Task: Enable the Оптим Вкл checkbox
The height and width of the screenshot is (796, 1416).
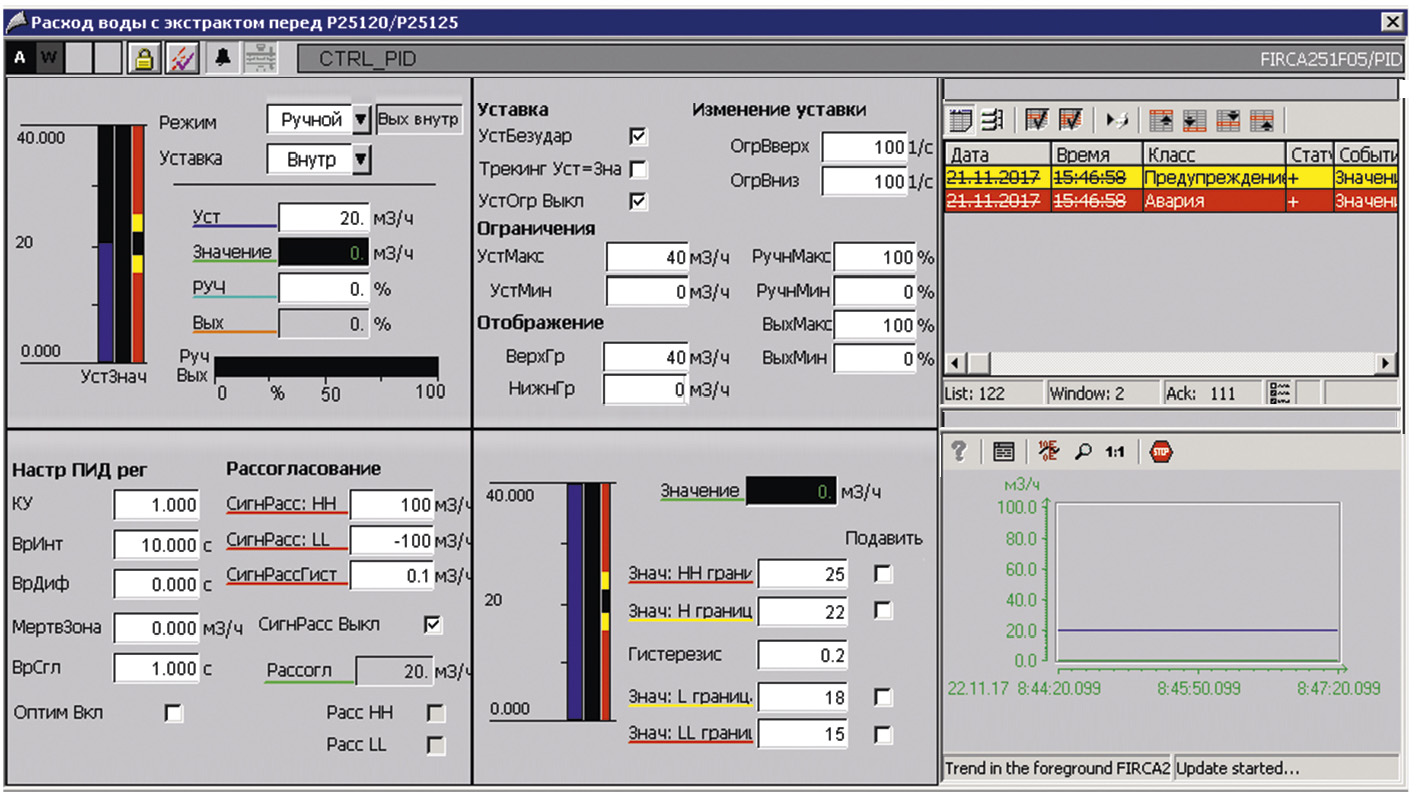Action: click(174, 713)
